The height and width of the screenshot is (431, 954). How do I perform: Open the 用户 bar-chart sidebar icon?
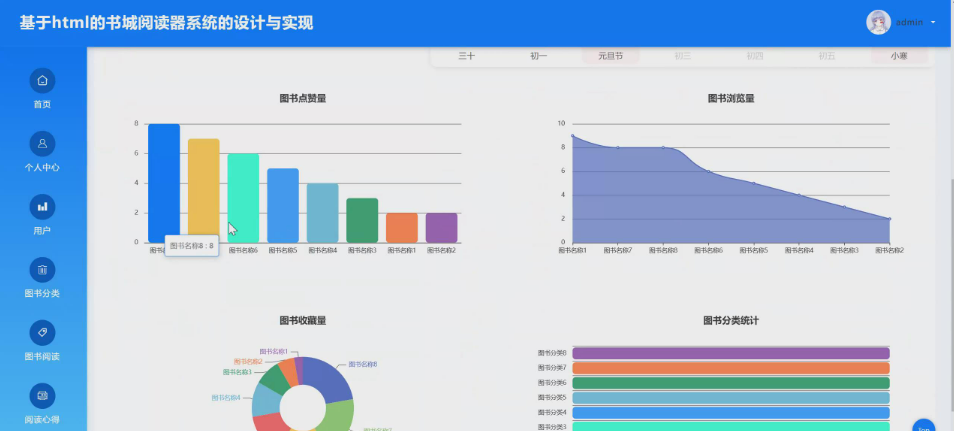pyautogui.click(x=42, y=206)
